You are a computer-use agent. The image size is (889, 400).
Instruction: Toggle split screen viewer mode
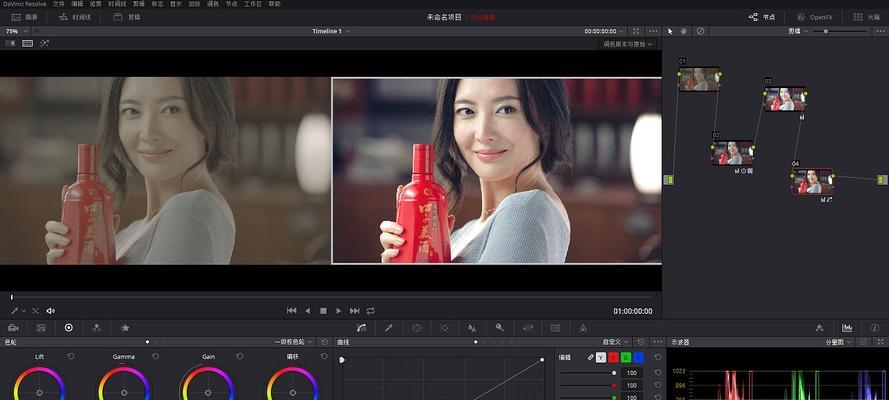point(27,43)
